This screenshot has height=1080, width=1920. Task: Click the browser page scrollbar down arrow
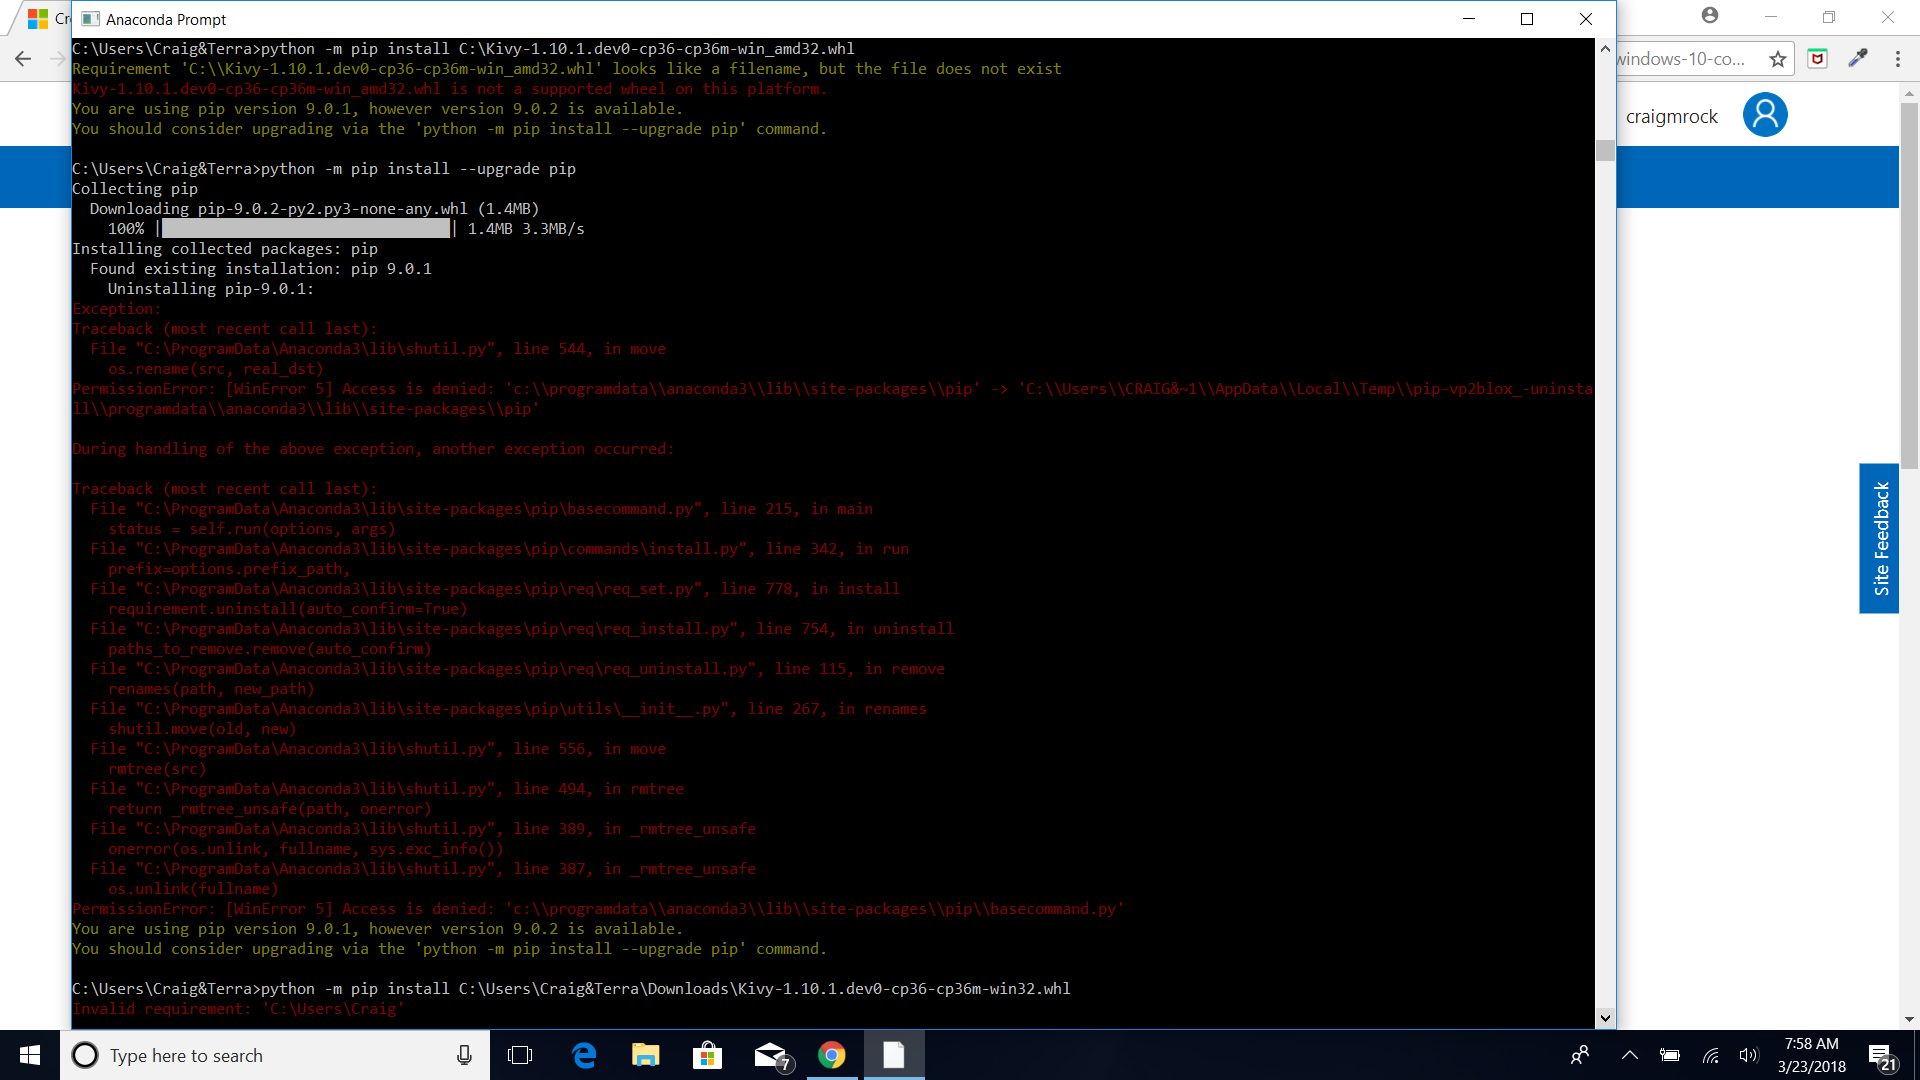pos(1909,1019)
